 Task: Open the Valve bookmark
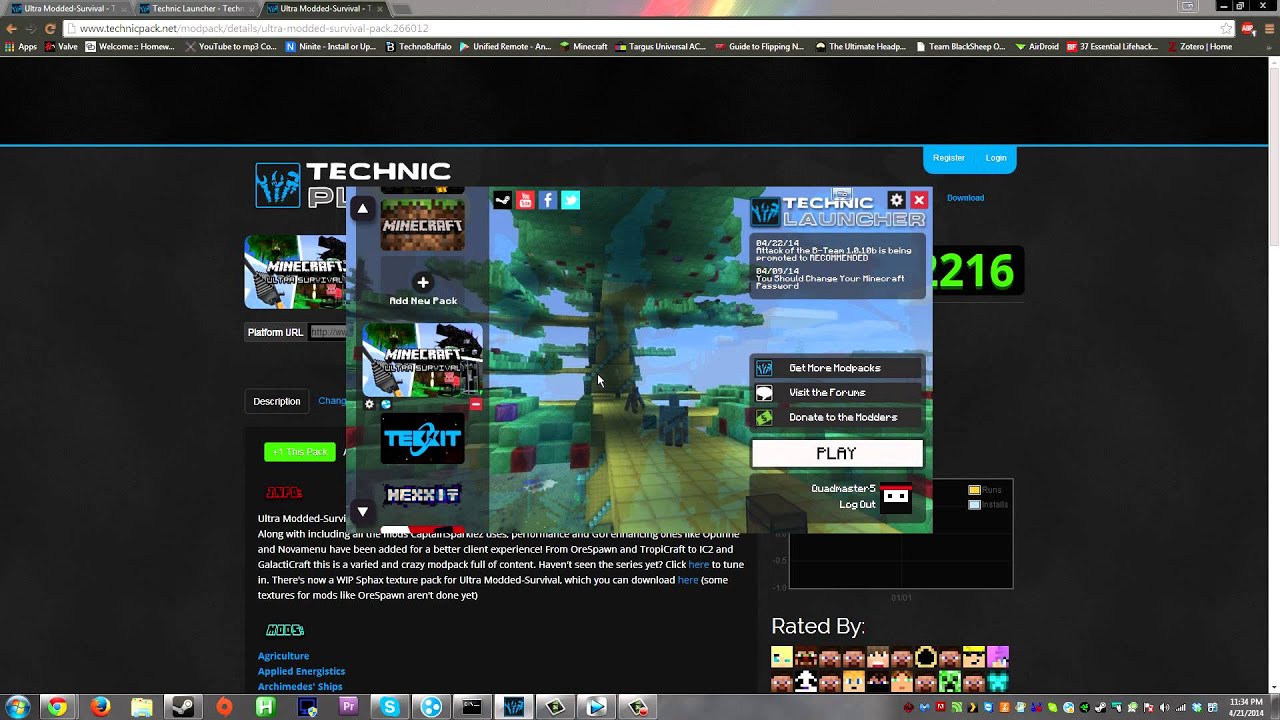60,46
